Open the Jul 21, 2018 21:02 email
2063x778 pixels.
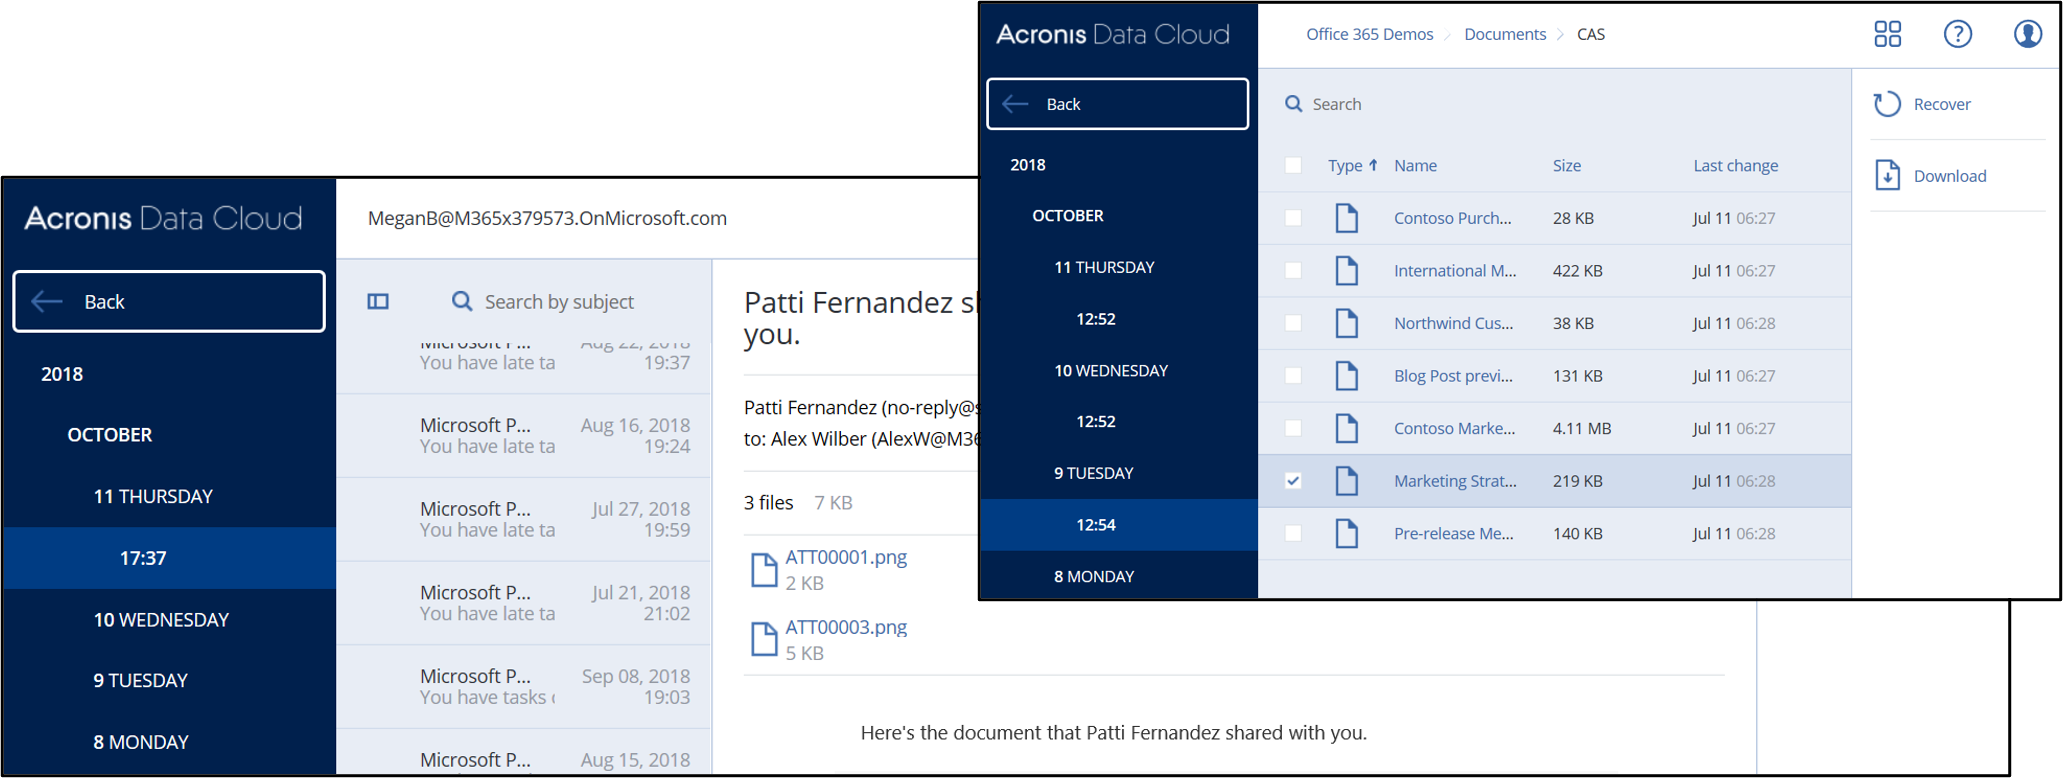(x=524, y=603)
